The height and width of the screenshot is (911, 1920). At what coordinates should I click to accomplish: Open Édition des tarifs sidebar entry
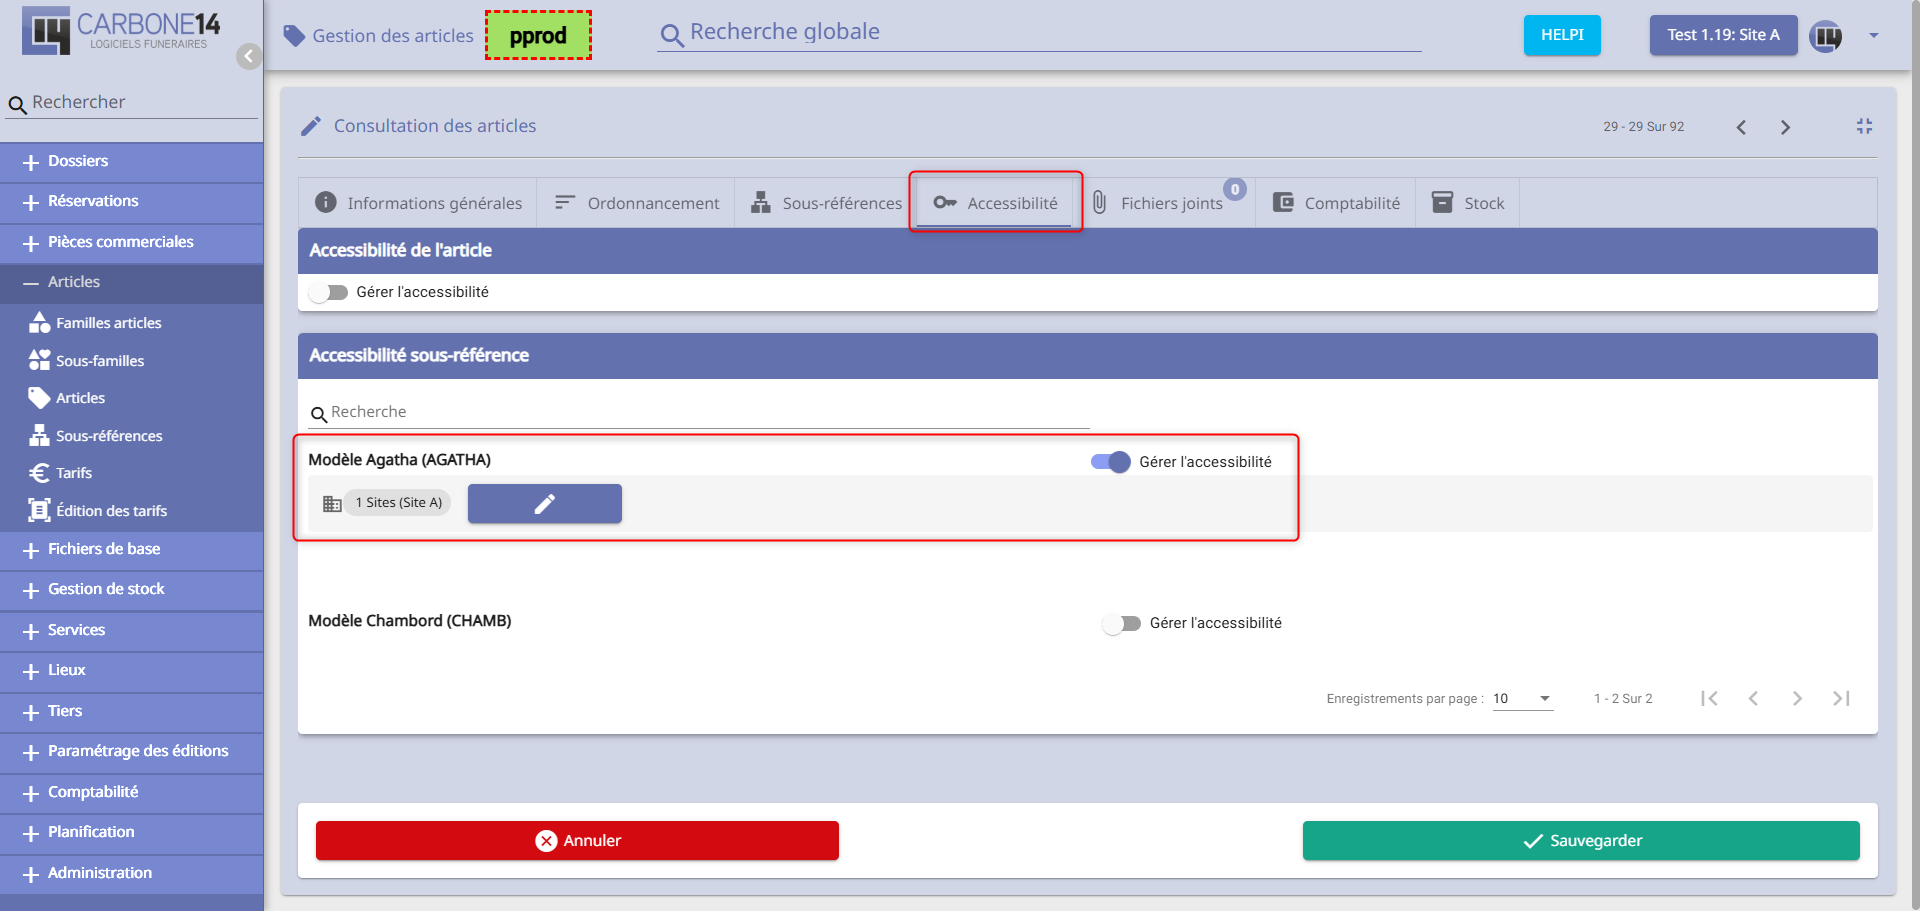[x=111, y=511]
